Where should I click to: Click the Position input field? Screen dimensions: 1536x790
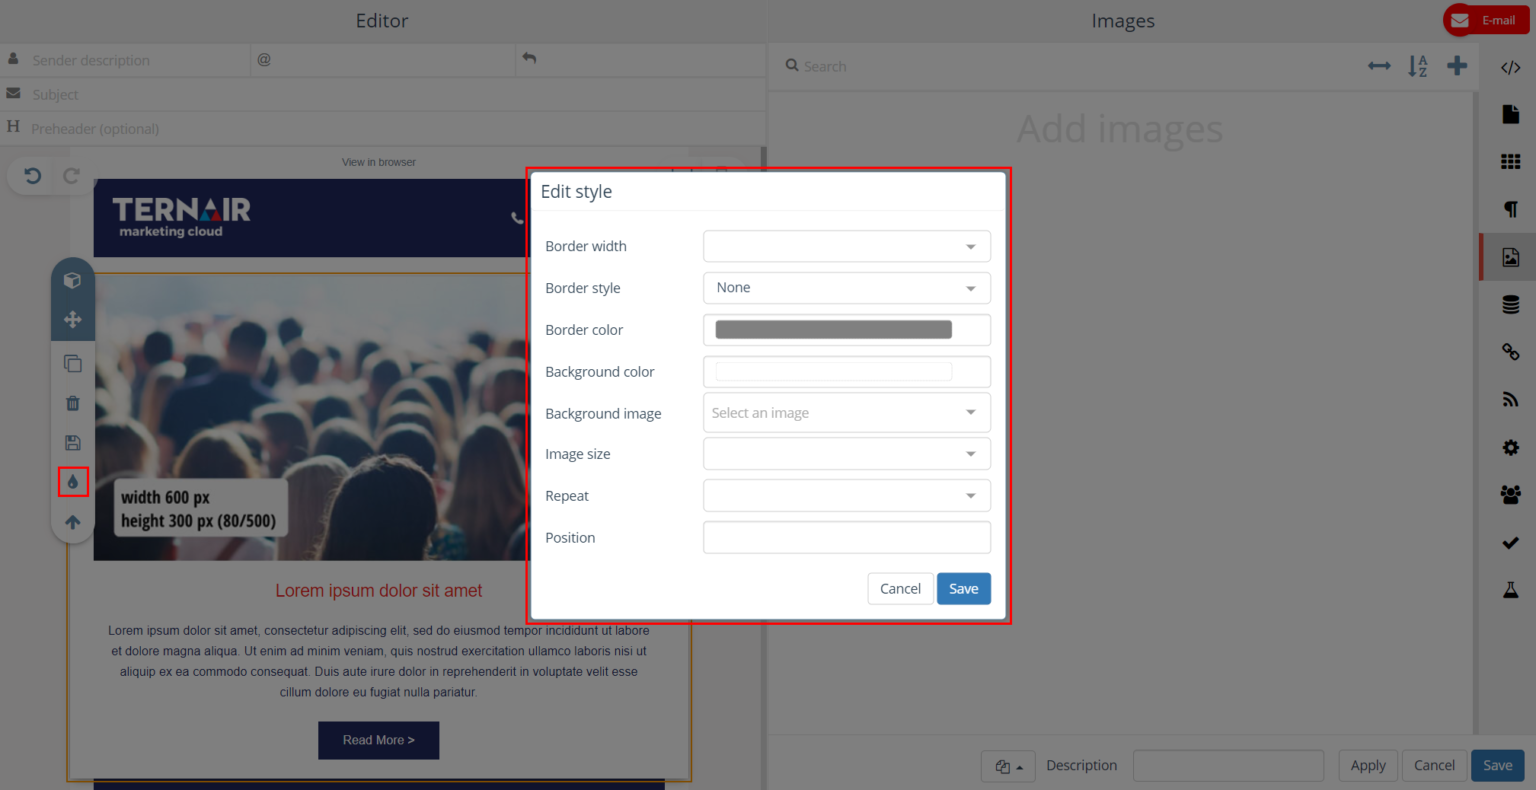pos(847,538)
